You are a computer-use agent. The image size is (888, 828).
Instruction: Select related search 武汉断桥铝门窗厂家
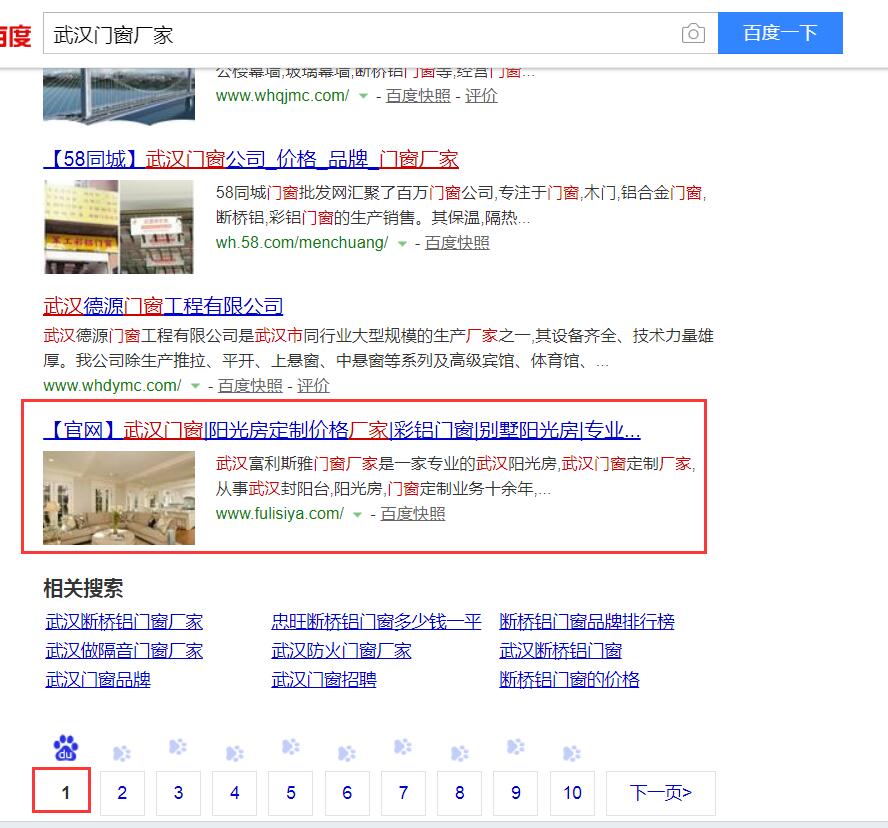click(x=124, y=622)
